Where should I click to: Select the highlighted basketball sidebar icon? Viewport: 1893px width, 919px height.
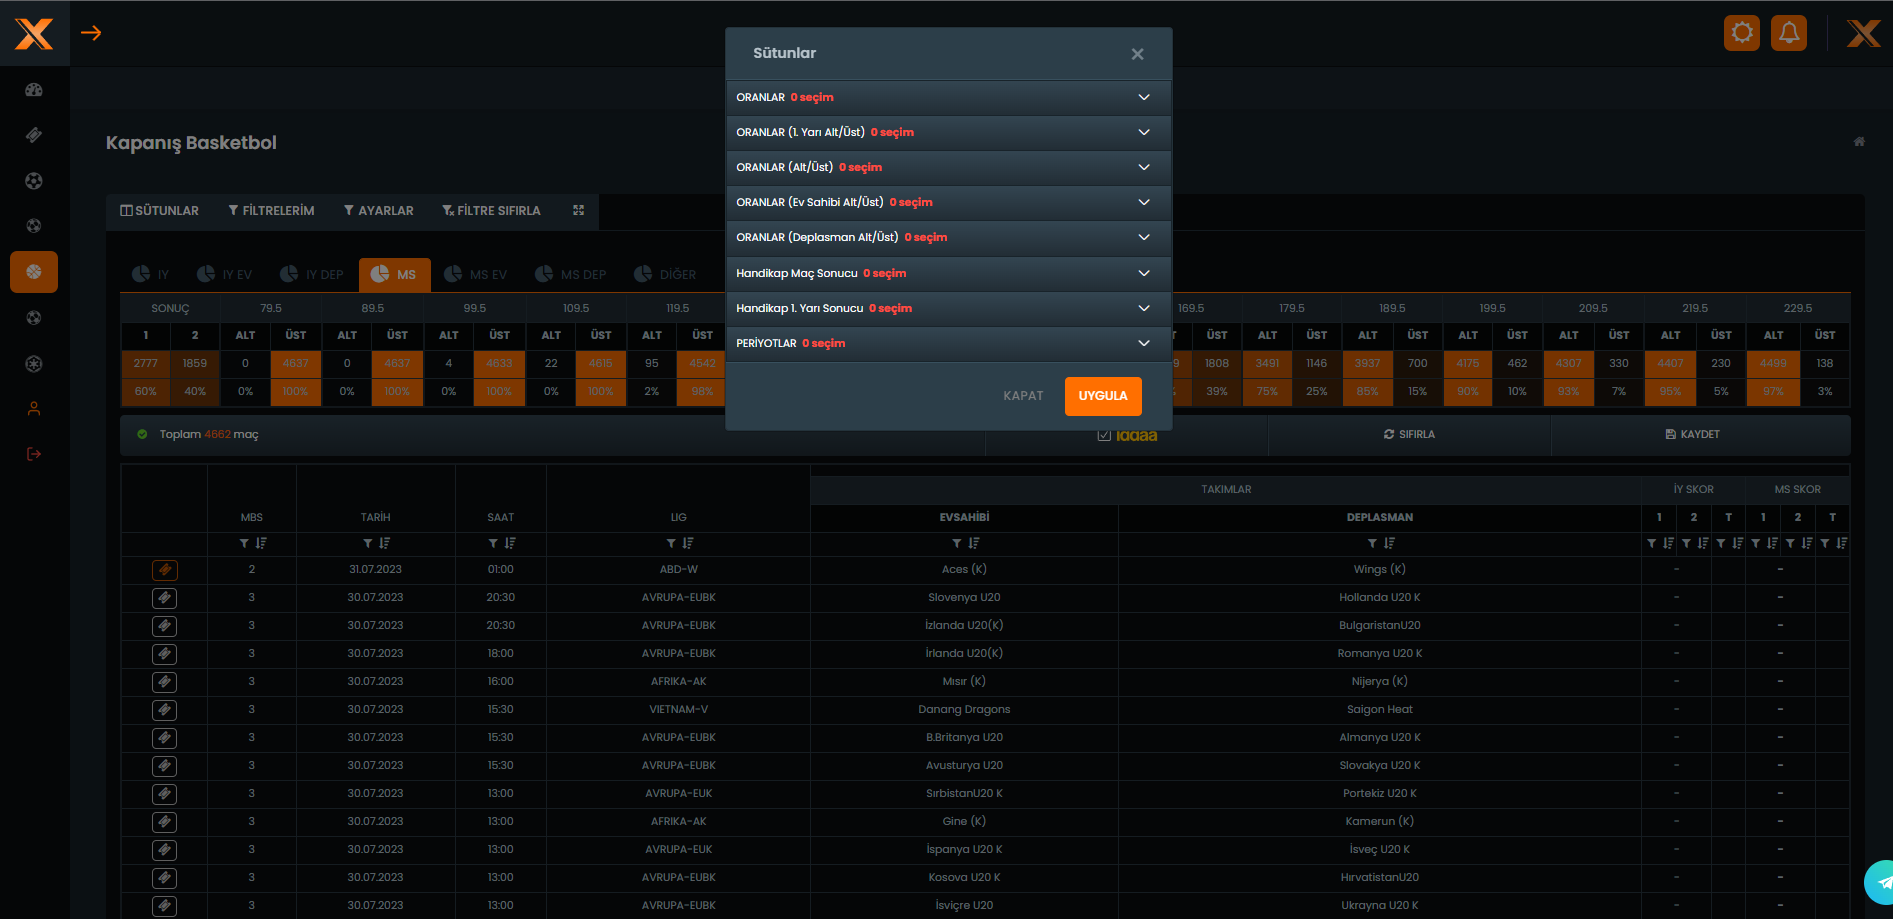pyautogui.click(x=34, y=272)
